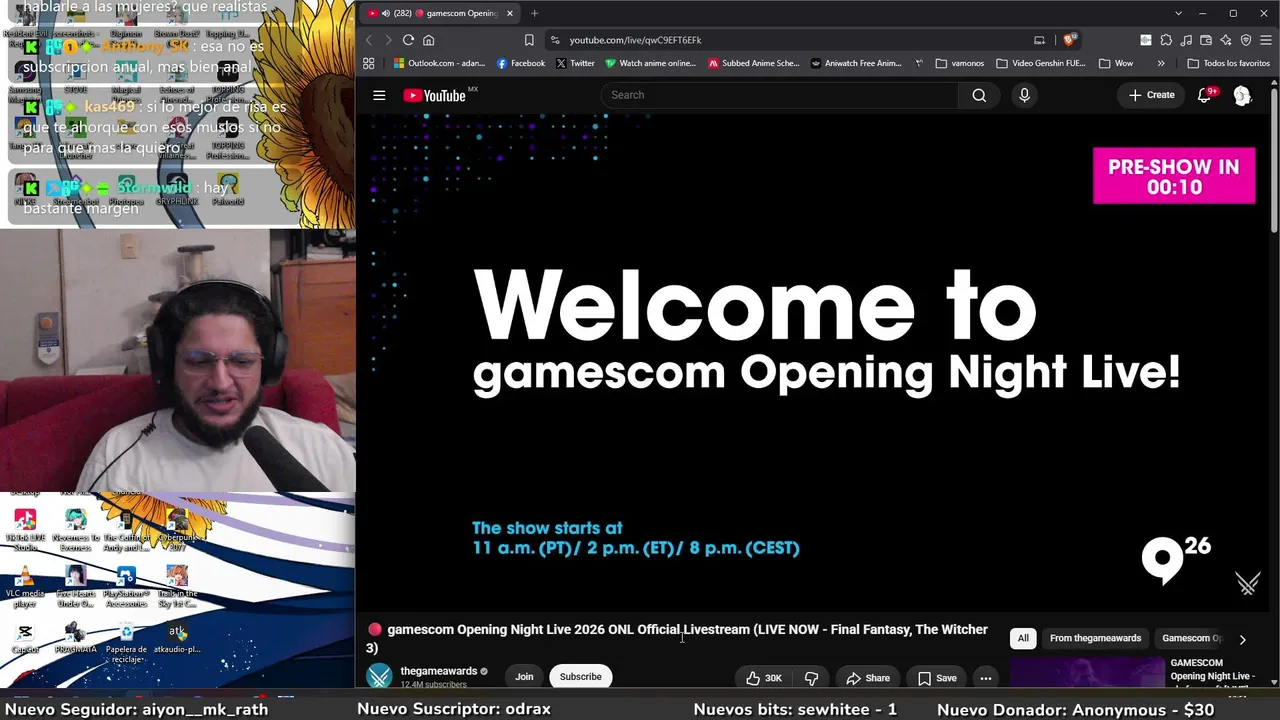Image resolution: width=1280 pixels, height=720 pixels.
Task: Open a new browser tab
Action: pos(534,13)
